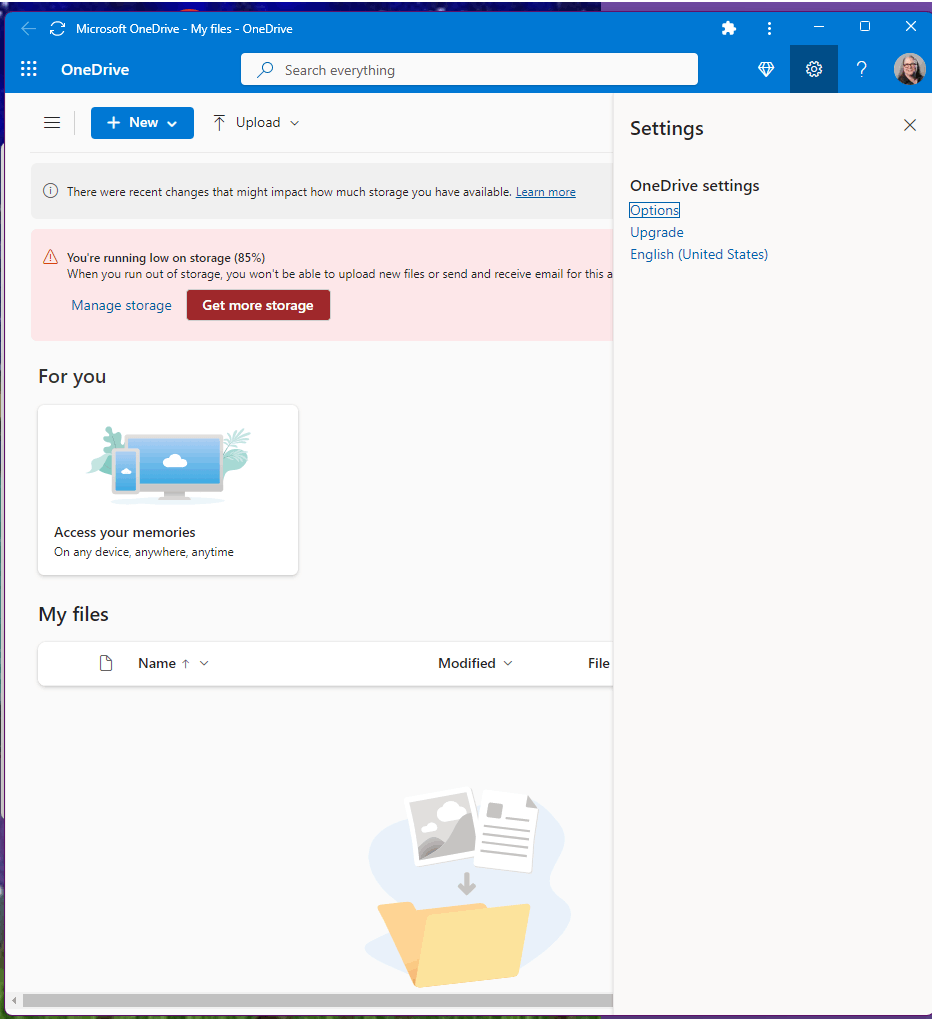Click the File column header
The width and height of the screenshot is (939, 1019).
point(598,663)
